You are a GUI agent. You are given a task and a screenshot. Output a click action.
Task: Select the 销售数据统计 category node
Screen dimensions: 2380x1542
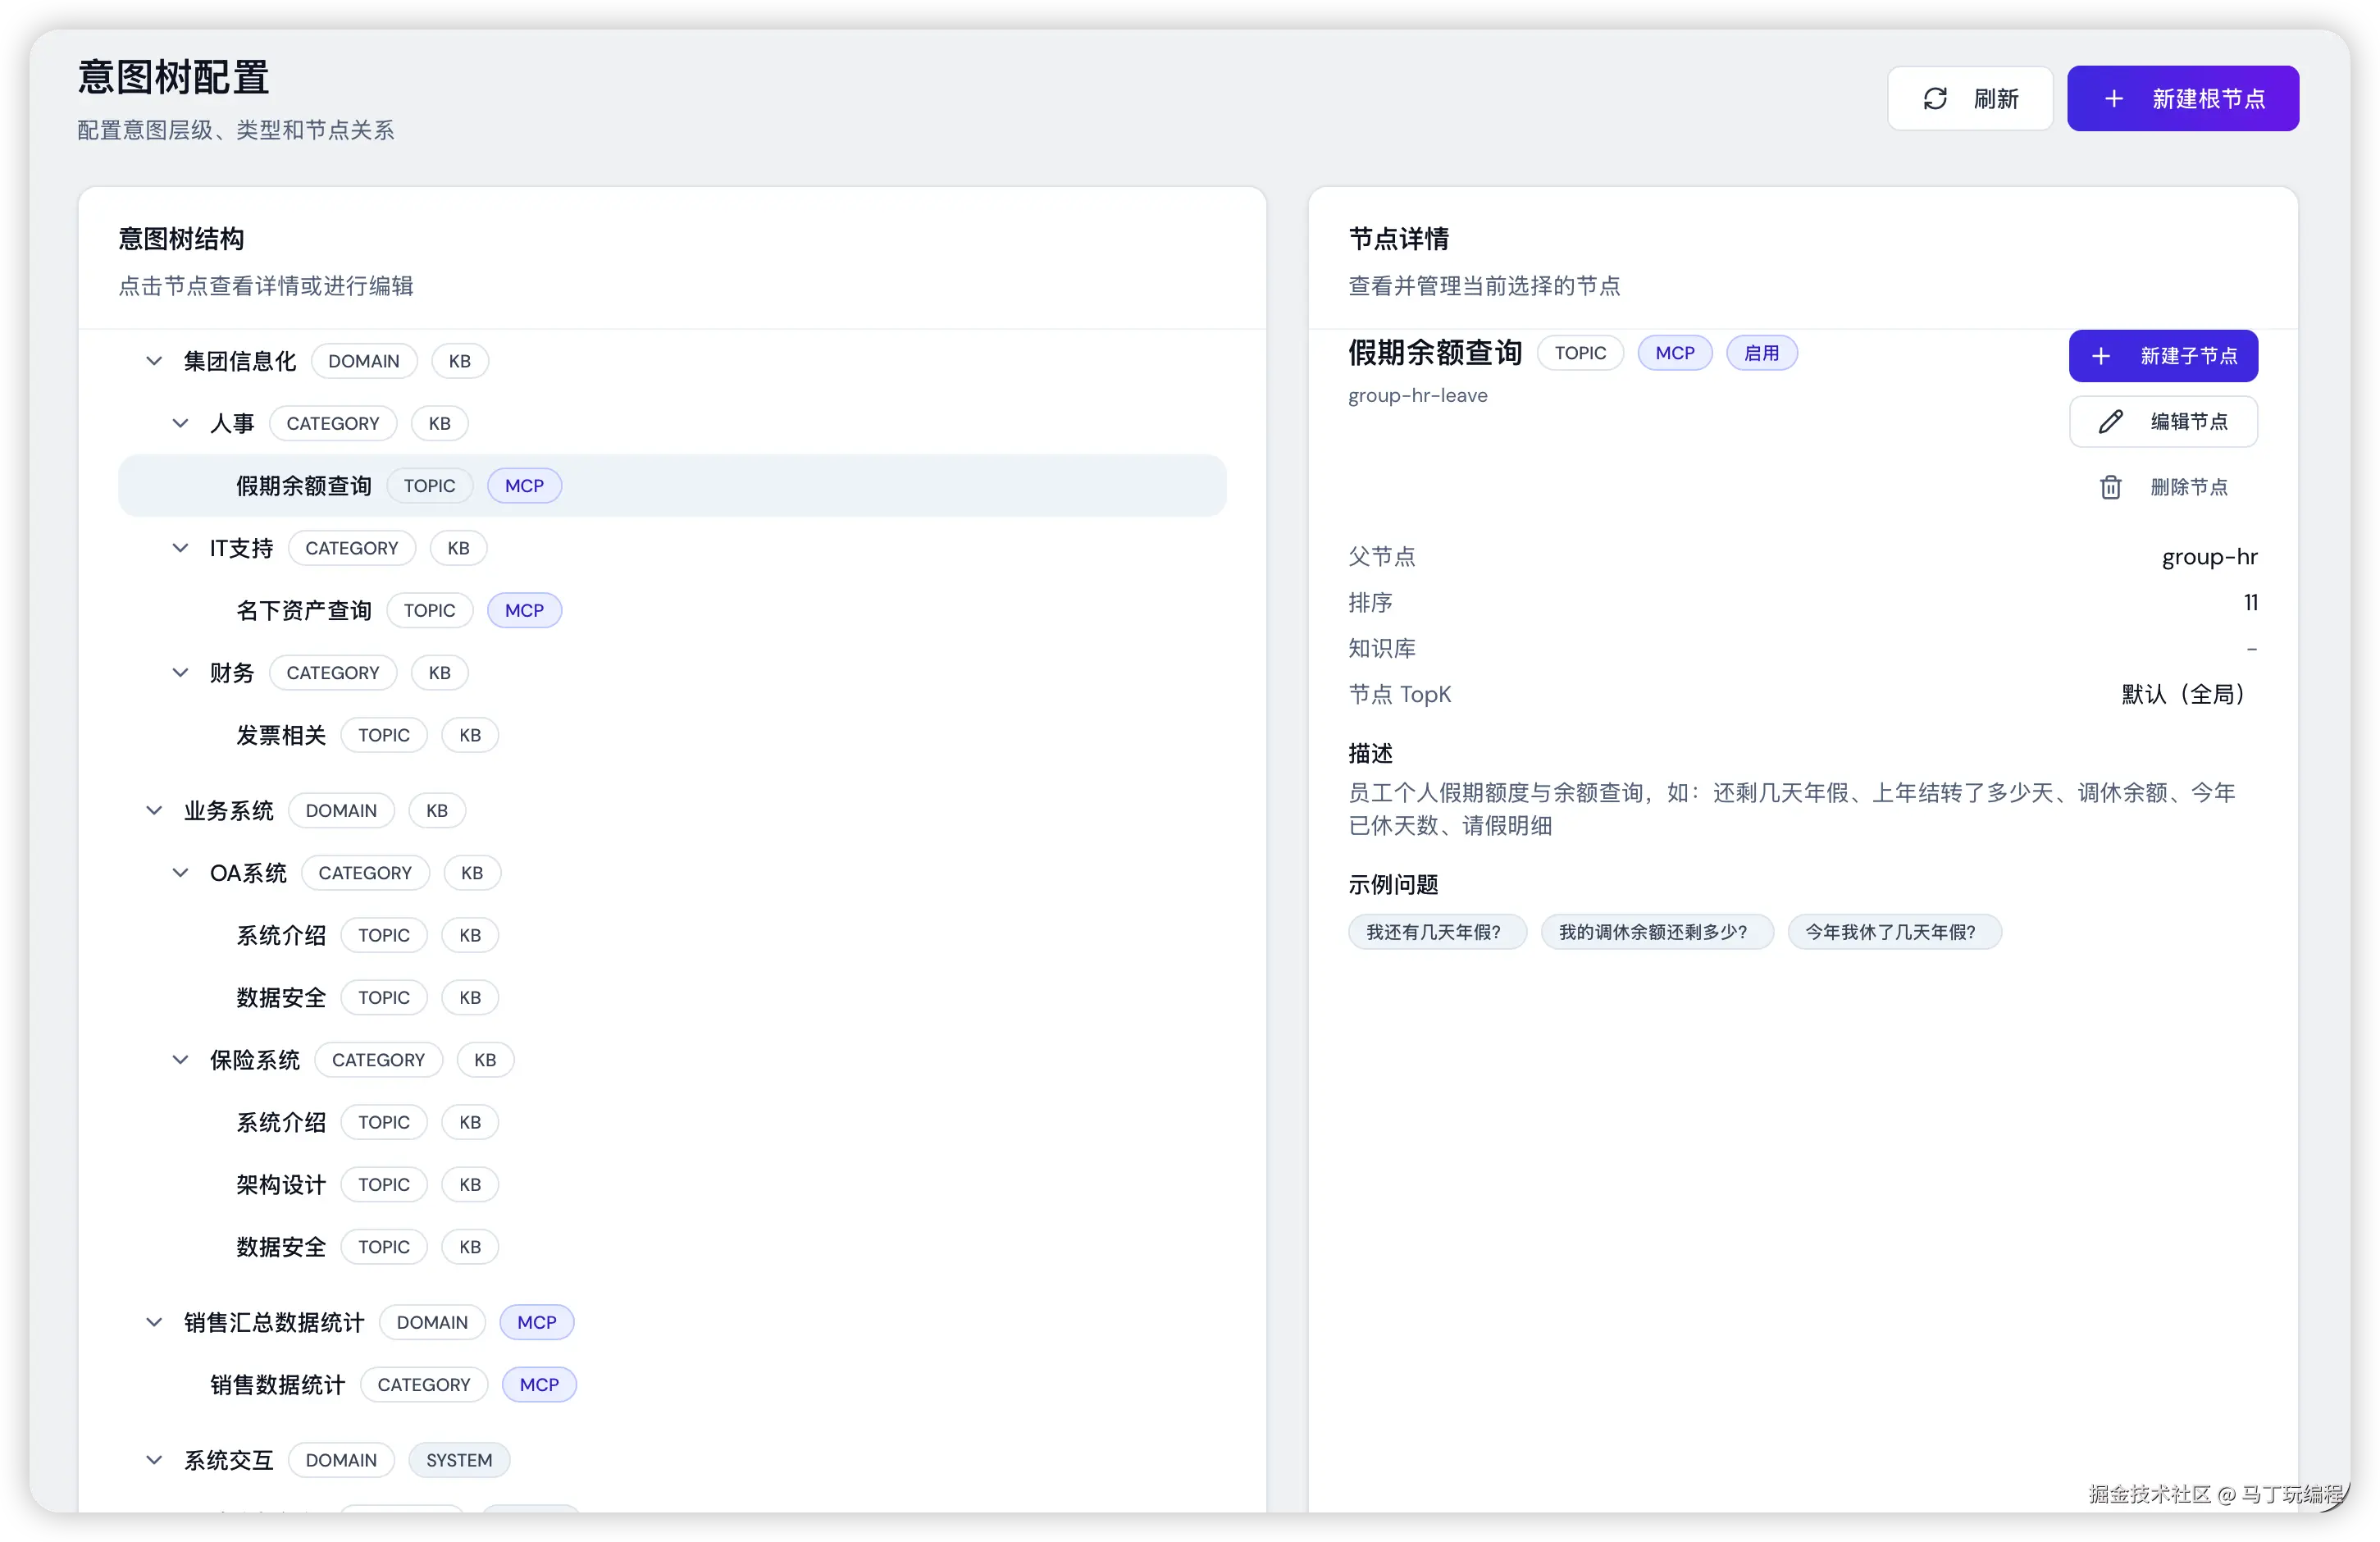277,1385
